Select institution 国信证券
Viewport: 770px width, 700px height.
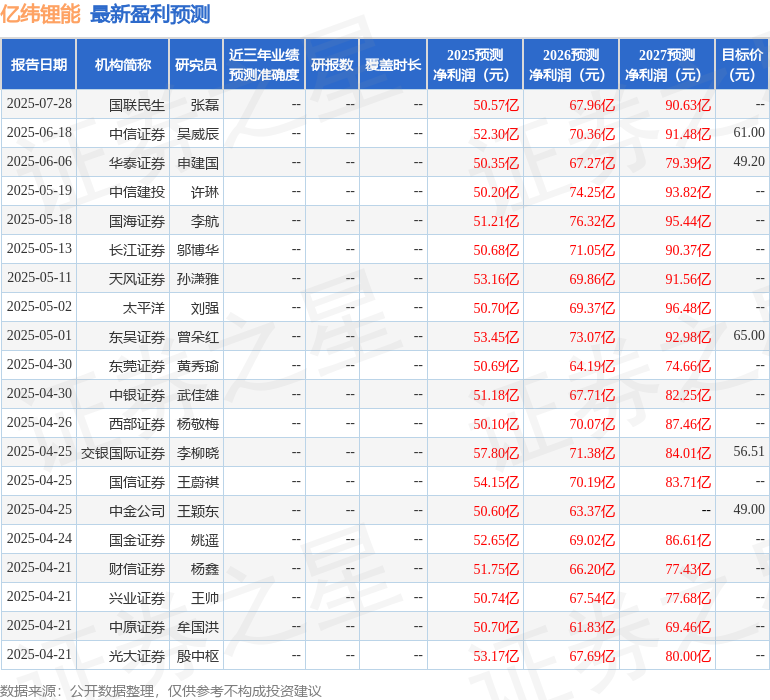pyautogui.click(x=137, y=481)
